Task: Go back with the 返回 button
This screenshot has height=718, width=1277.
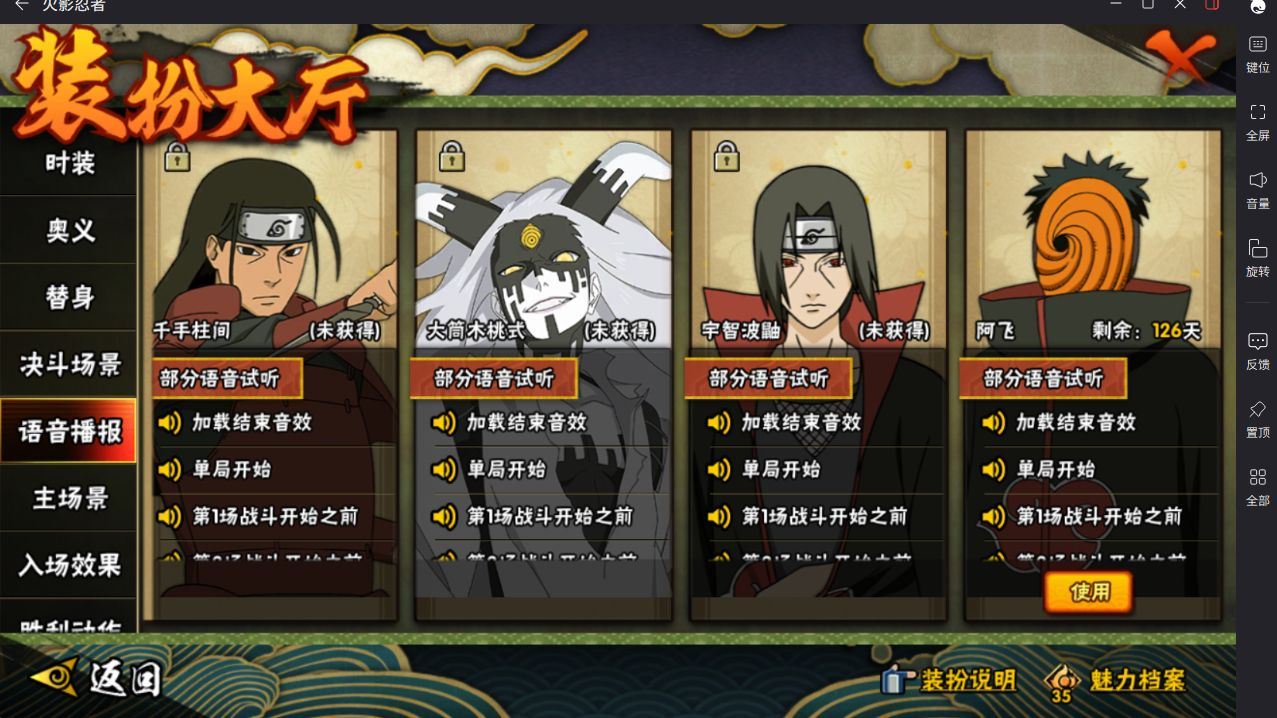Action: (96, 678)
